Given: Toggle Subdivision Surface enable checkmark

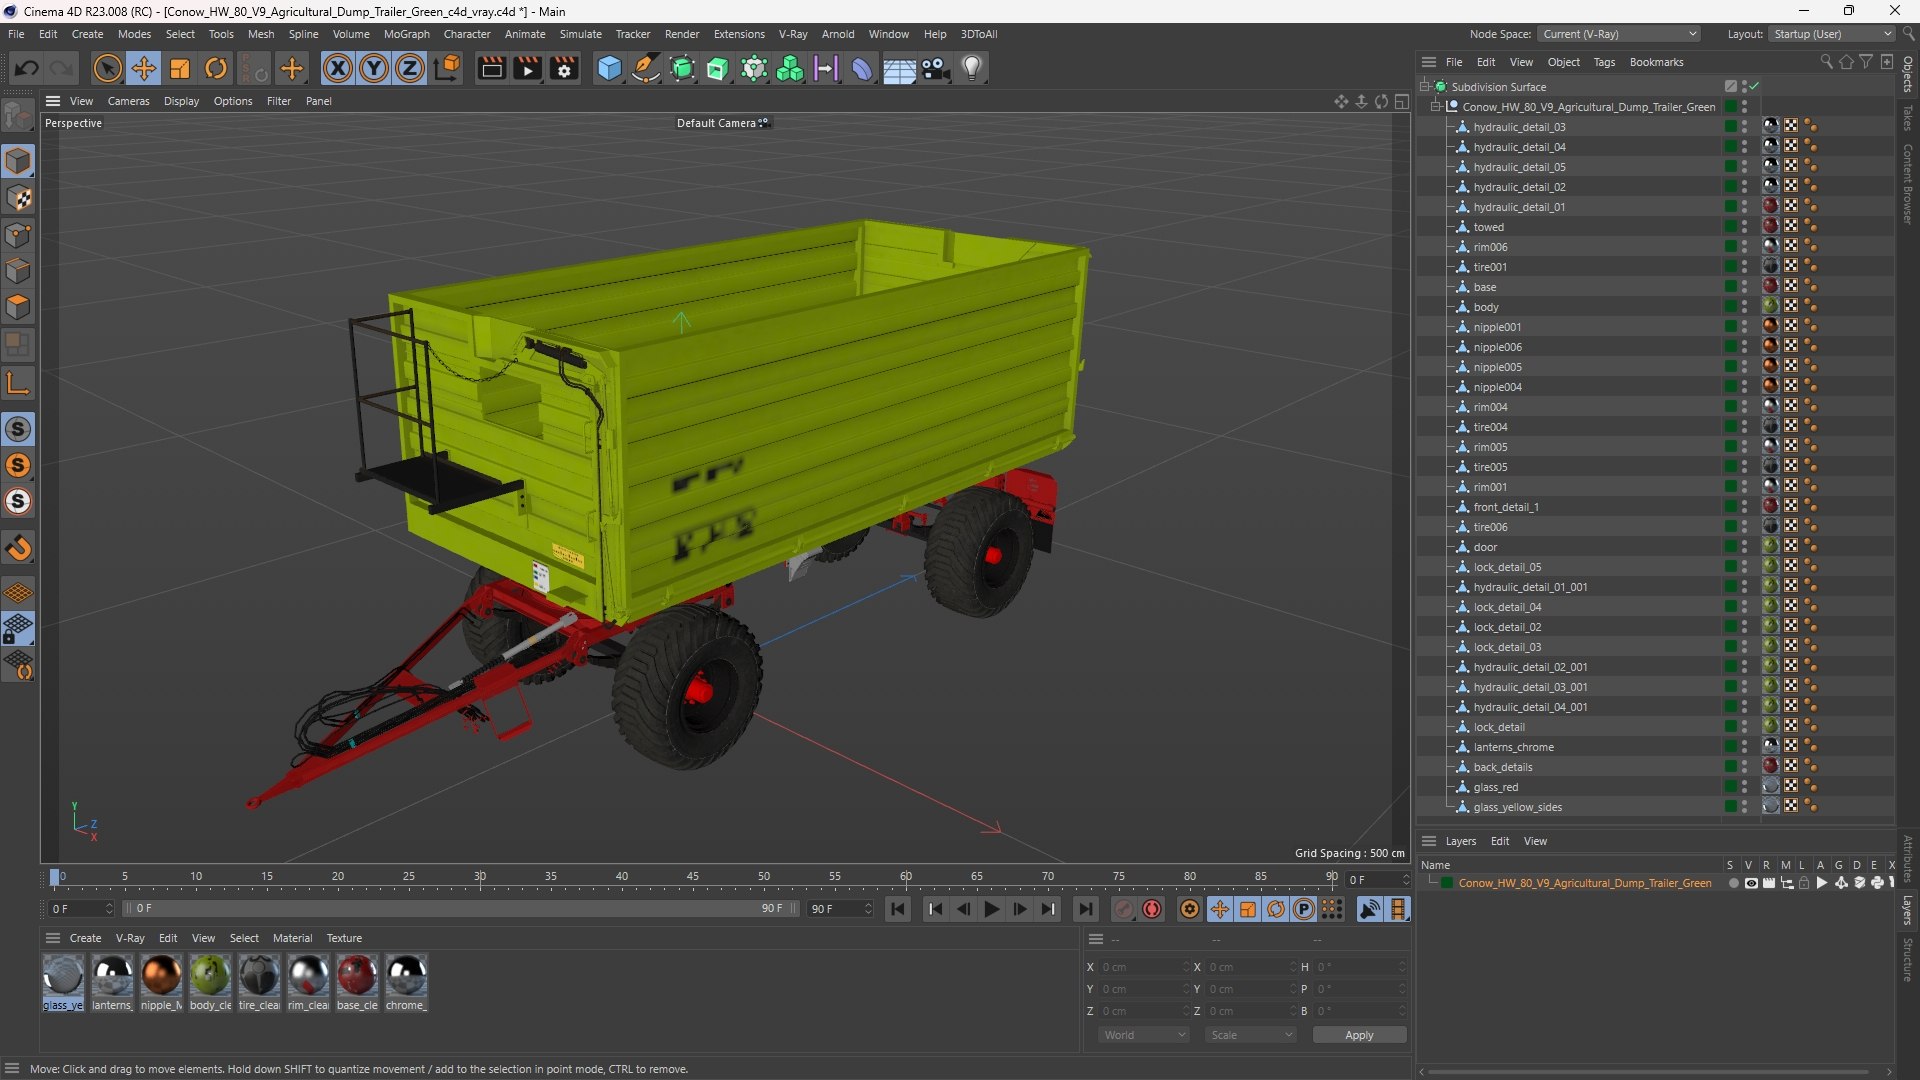Looking at the screenshot, I should [x=1754, y=87].
